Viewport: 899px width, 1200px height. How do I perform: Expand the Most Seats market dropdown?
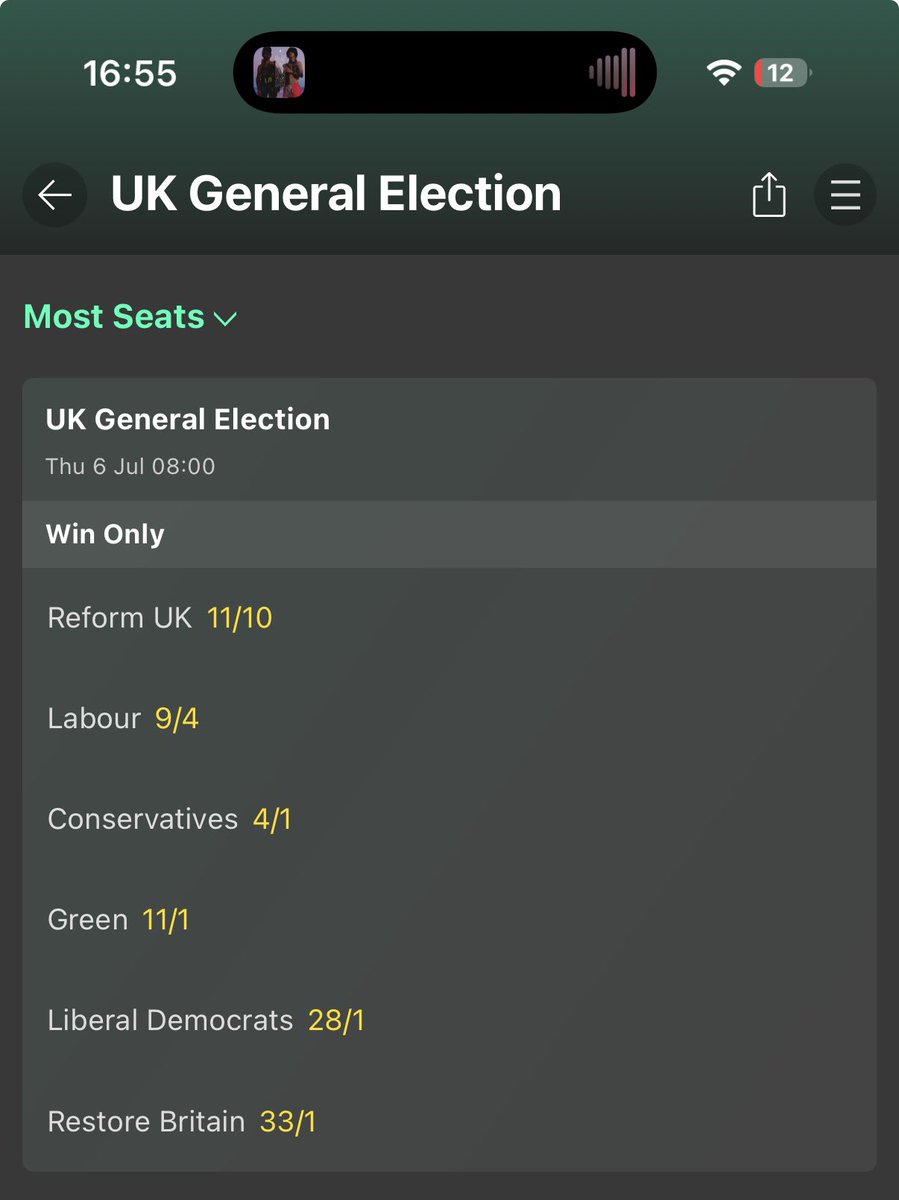point(114,317)
